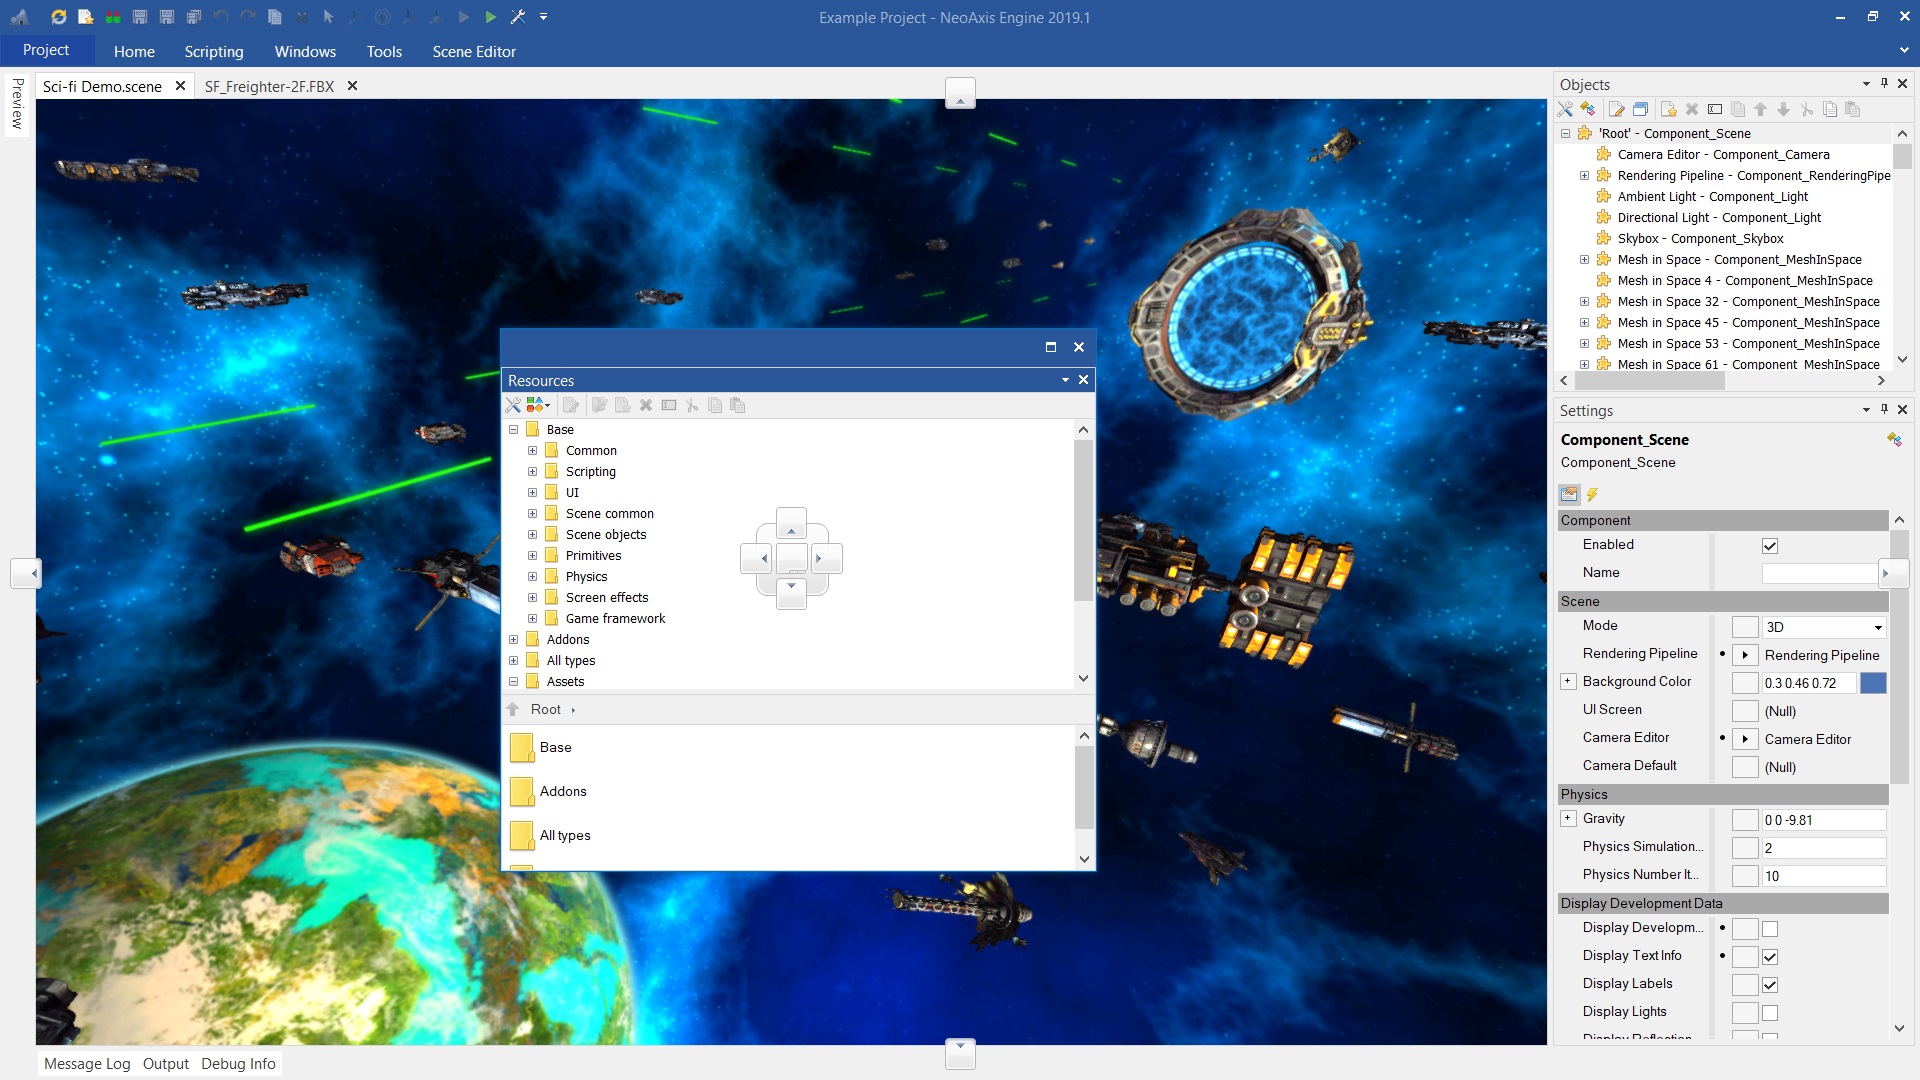Click the Move Up arrow in the Objects toolbar

[1761, 109]
